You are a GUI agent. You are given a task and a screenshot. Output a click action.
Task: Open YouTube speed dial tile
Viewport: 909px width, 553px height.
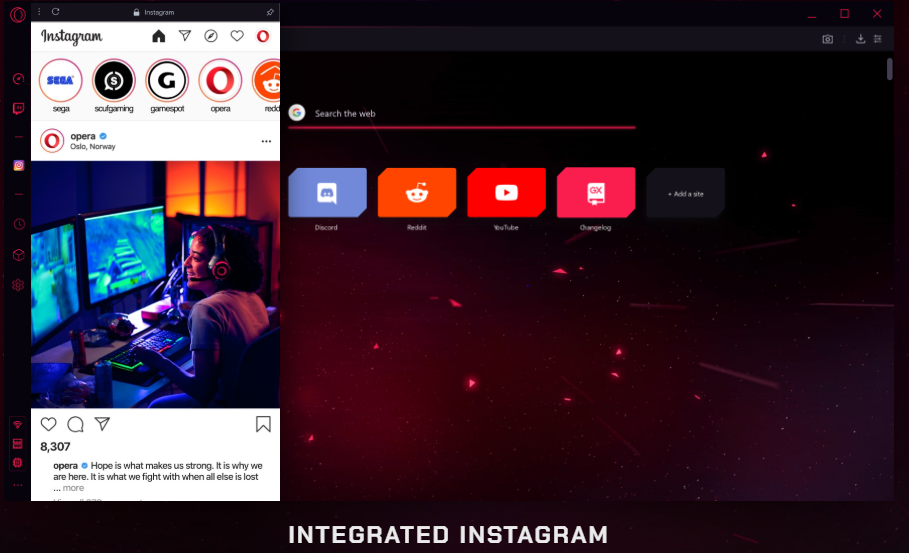507,192
